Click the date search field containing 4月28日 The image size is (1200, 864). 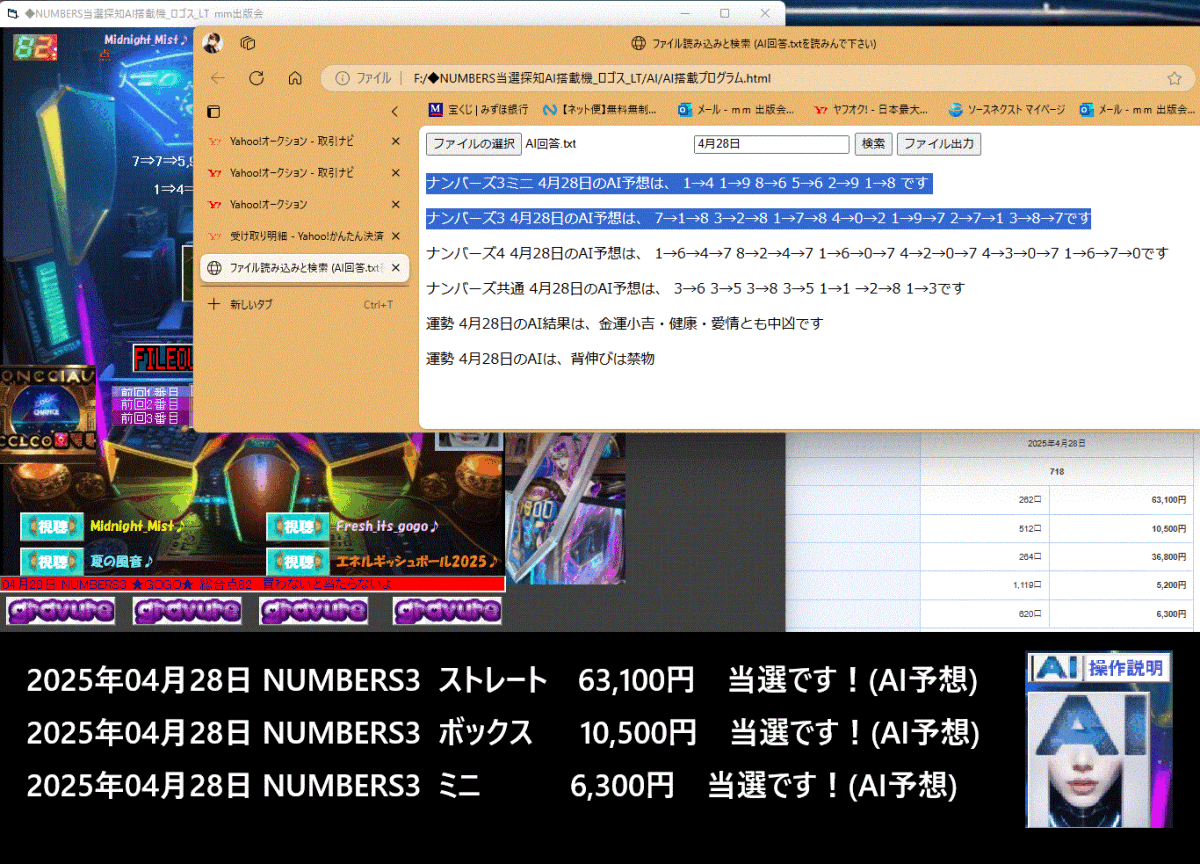click(771, 144)
